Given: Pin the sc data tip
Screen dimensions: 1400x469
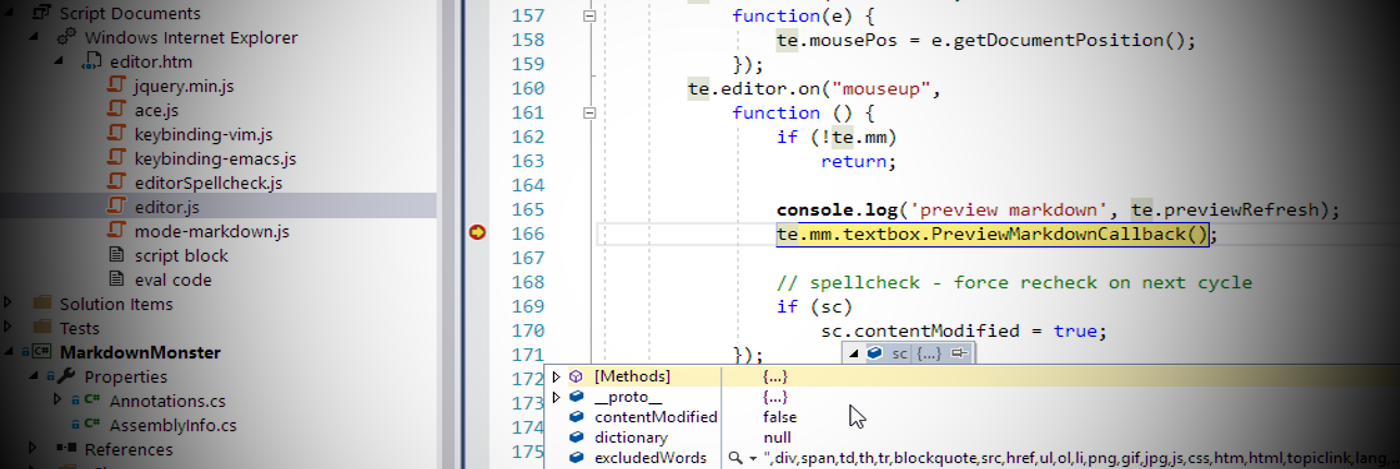Looking at the screenshot, I should tap(959, 353).
